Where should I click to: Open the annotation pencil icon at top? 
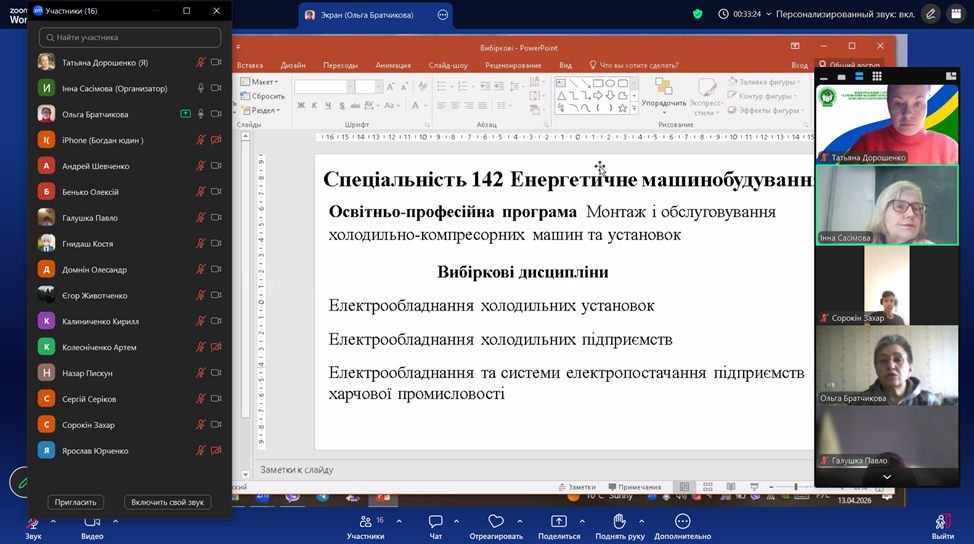click(931, 14)
